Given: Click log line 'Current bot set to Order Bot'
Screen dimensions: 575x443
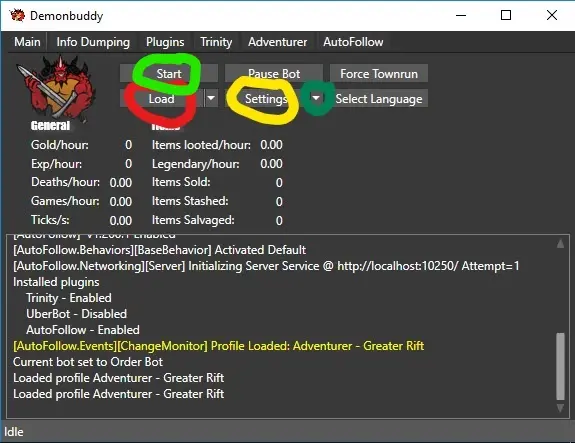Looking at the screenshot, I should pyautogui.click(x=88, y=362).
